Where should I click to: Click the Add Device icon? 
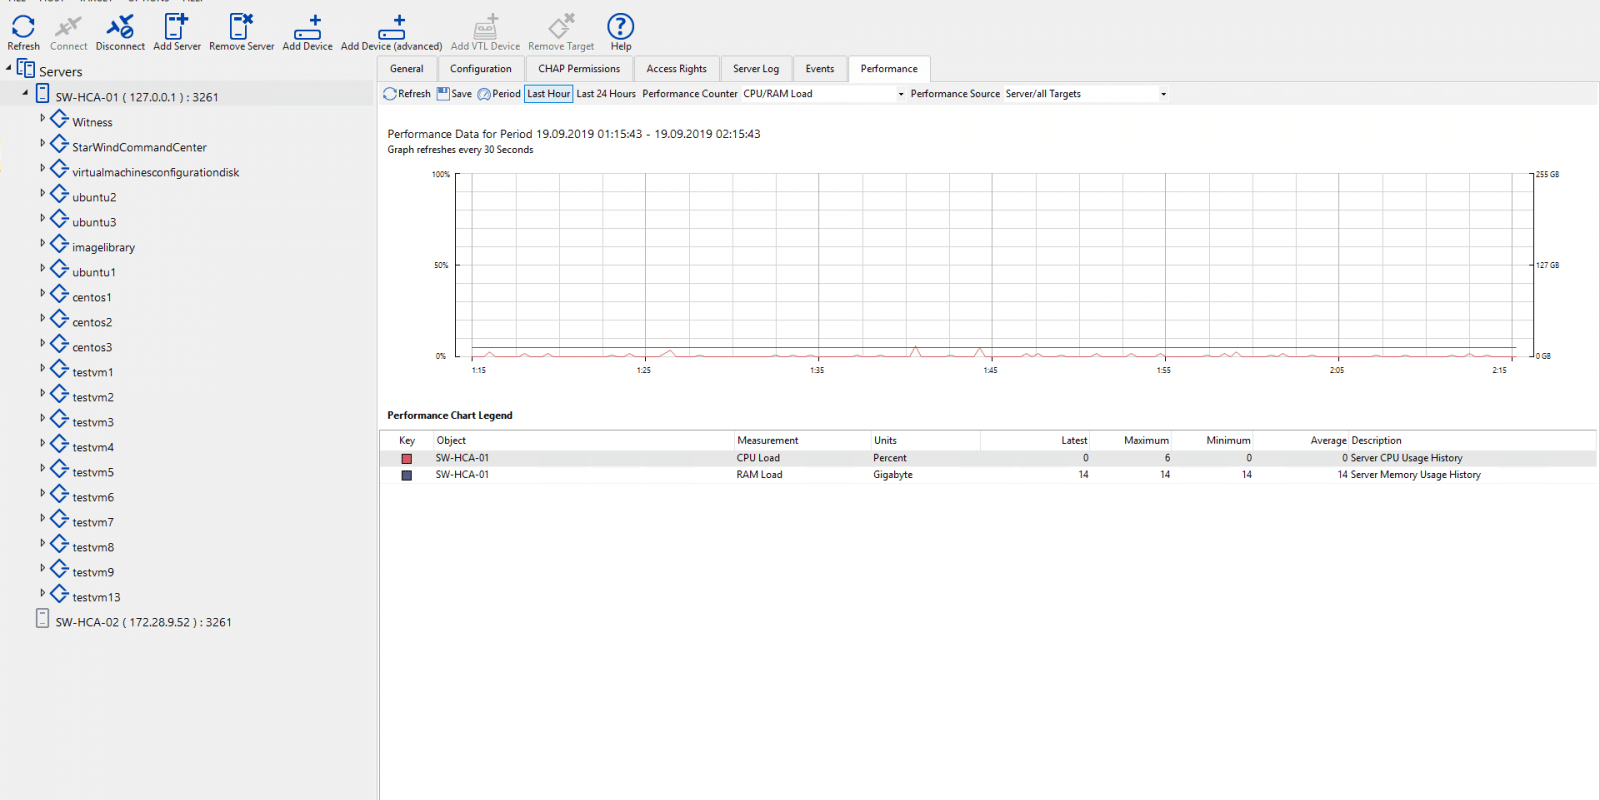[308, 27]
